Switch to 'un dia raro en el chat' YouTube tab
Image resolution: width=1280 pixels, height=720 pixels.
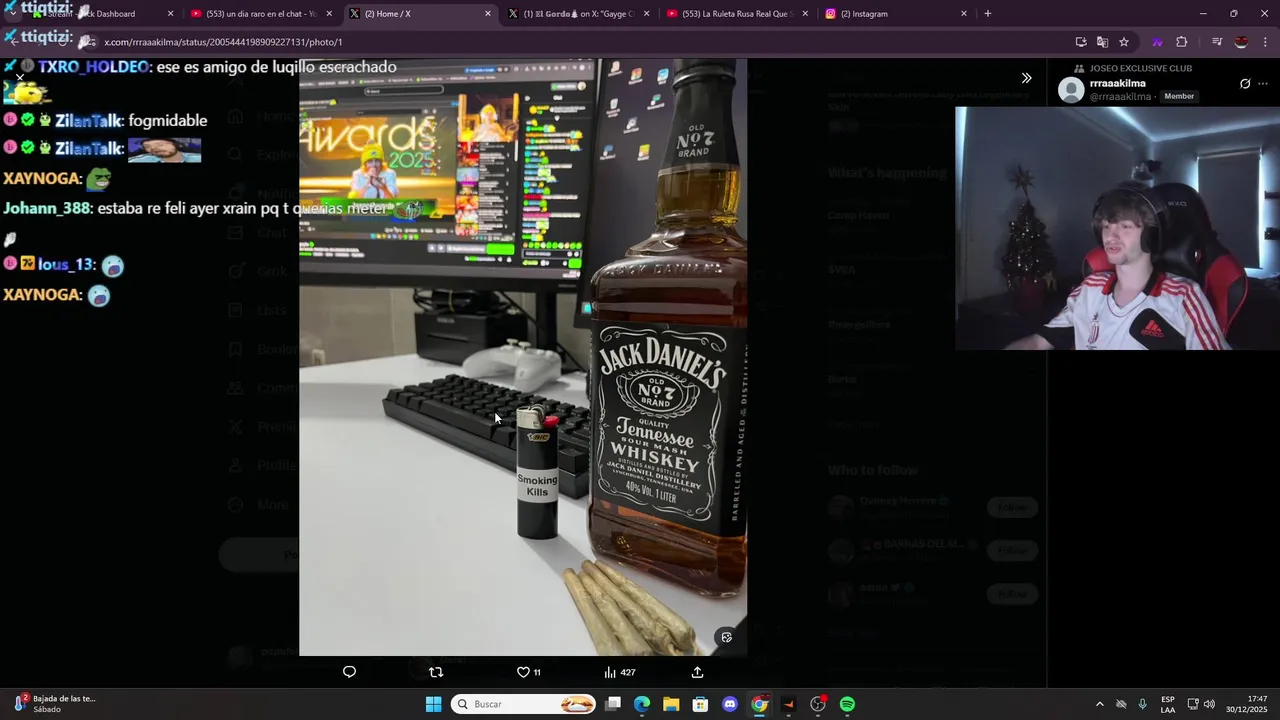pos(260,14)
